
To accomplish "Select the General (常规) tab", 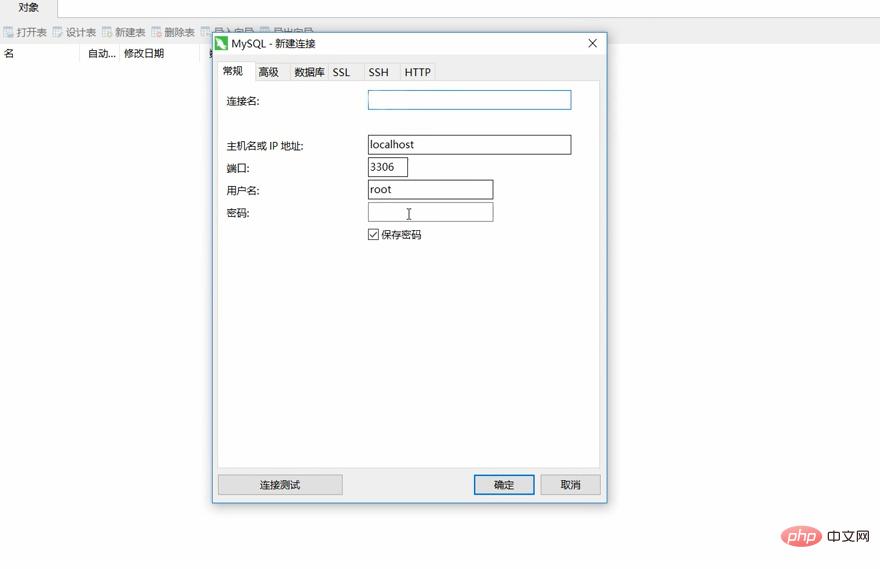I will pos(233,71).
